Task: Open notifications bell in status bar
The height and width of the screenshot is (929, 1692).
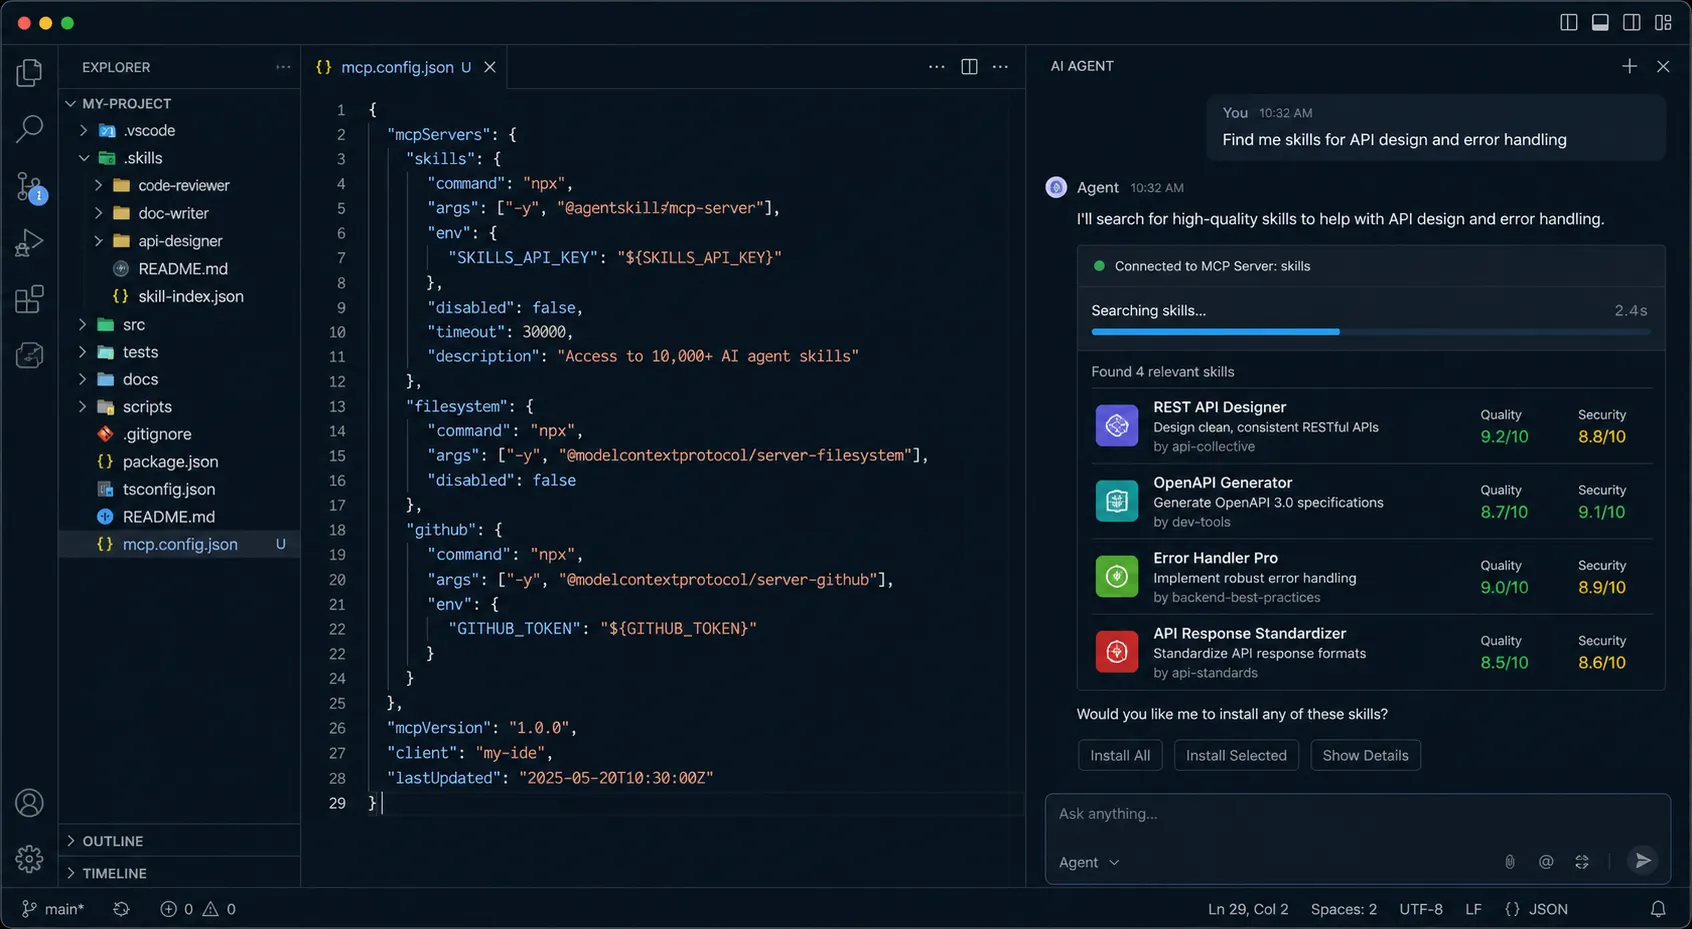Action: click(1658, 909)
